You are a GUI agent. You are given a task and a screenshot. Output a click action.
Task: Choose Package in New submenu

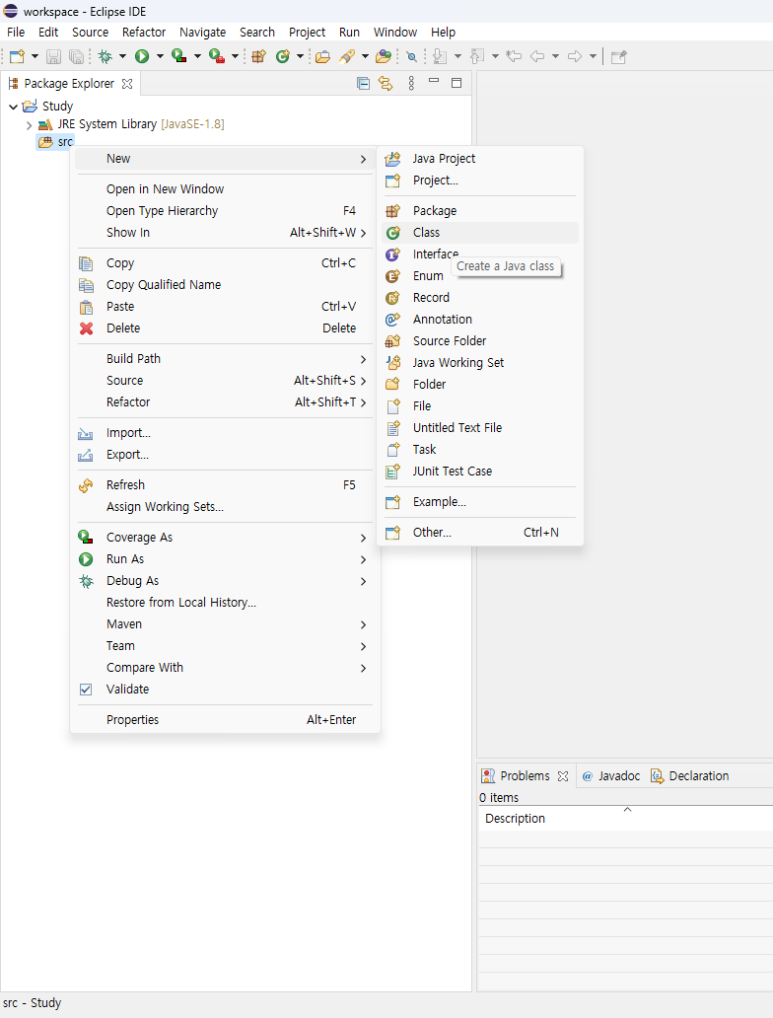pos(480,210)
